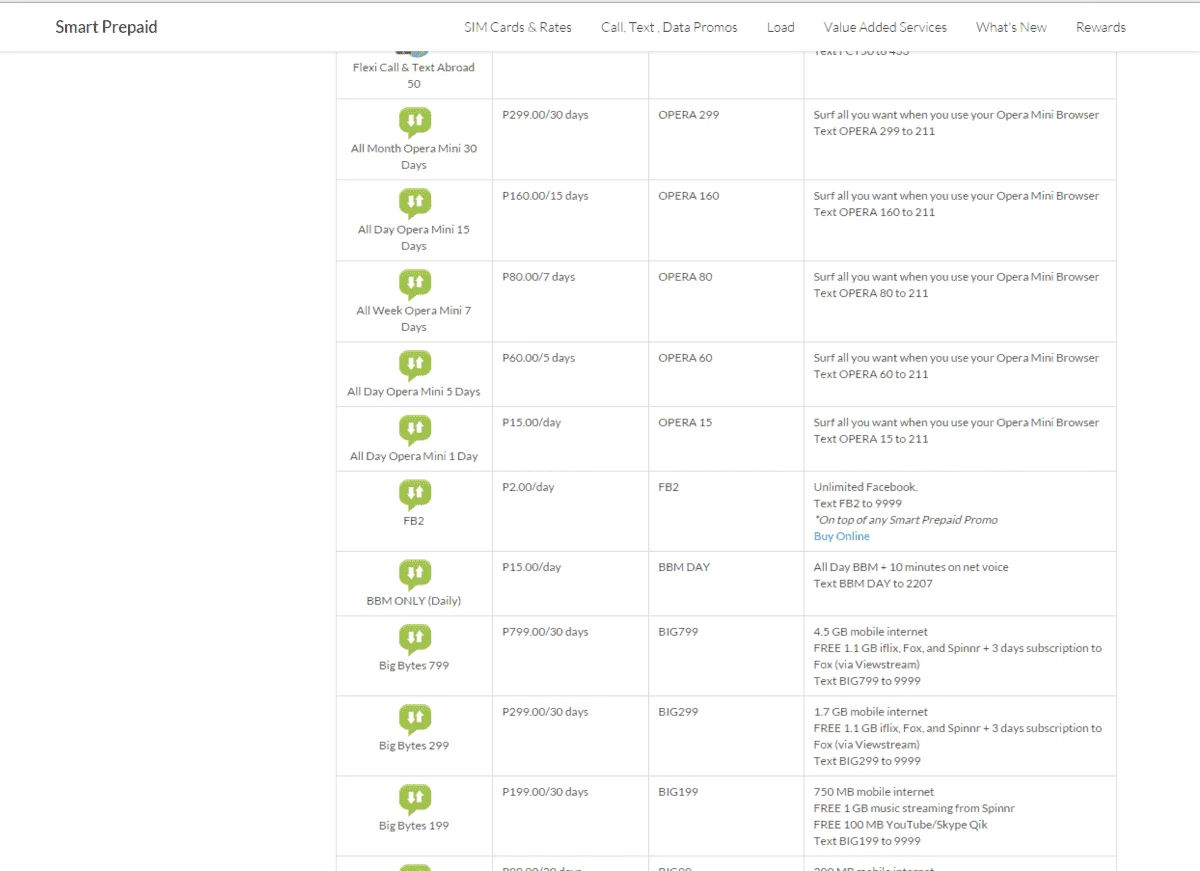
Task: Select the All Day Opera Mini 1 Day label
Action: click(x=414, y=456)
